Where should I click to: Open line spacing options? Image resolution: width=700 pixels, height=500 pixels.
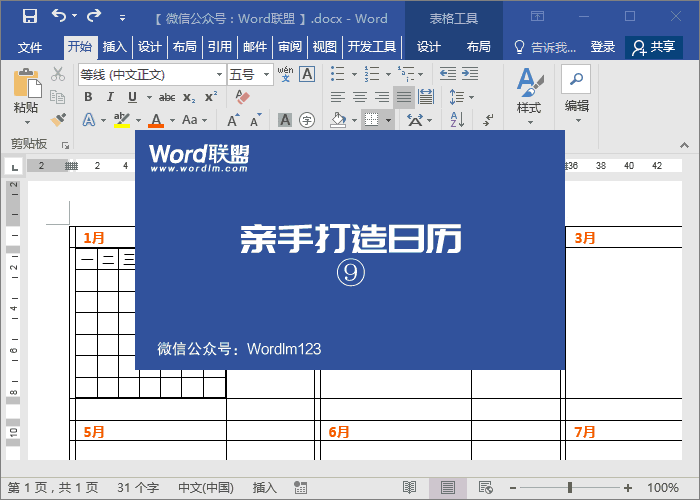461,97
